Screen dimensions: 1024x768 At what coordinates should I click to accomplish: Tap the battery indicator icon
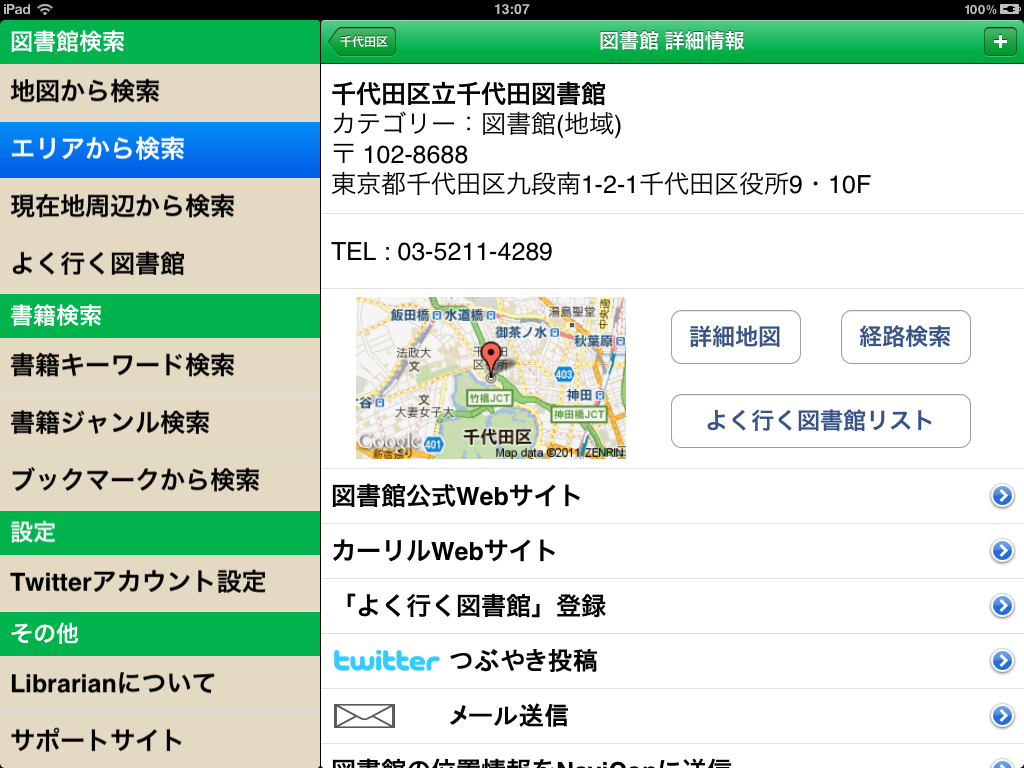pyautogui.click(x=1010, y=9)
